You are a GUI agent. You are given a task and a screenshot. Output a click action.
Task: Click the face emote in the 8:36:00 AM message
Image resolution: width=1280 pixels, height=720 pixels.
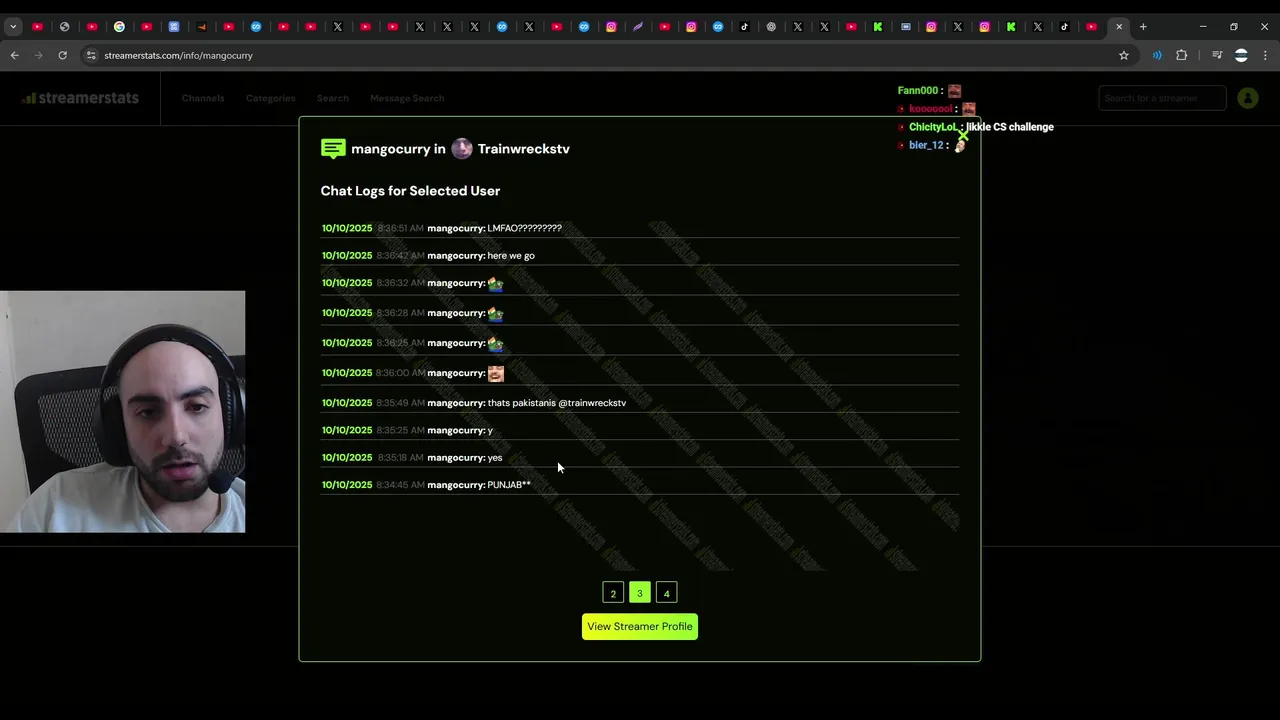(x=495, y=374)
